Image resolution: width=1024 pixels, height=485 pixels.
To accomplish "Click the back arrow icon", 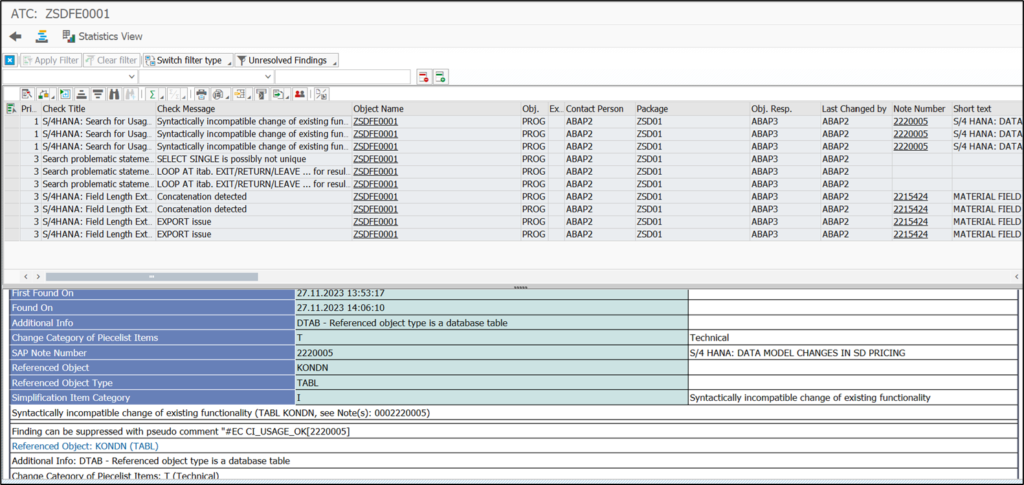I will (15, 36).
